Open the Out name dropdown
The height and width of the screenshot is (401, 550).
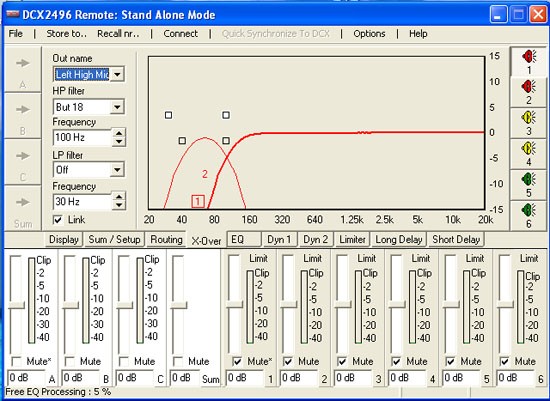[118, 74]
